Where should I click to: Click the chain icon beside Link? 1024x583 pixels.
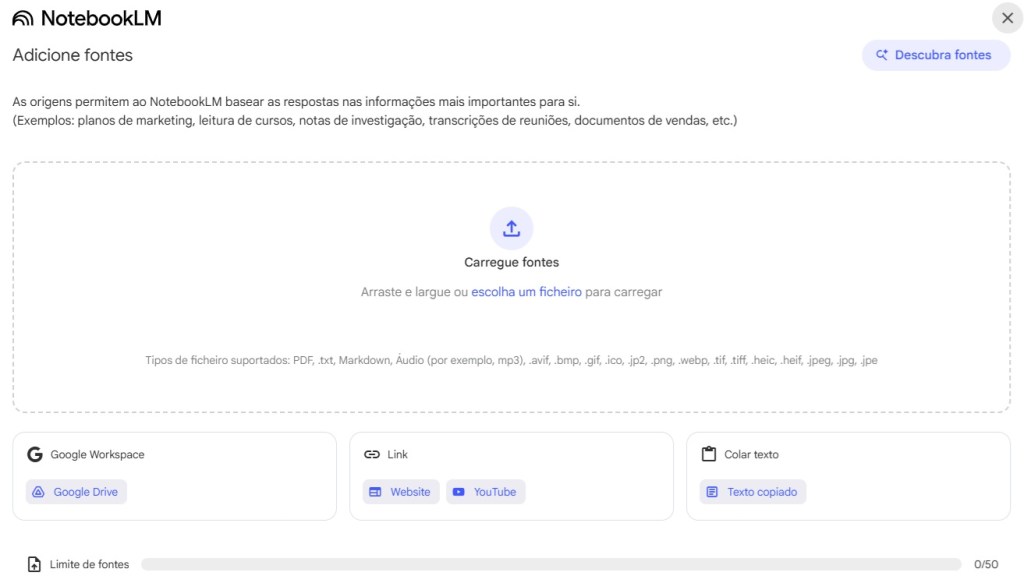(x=372, y=454)
